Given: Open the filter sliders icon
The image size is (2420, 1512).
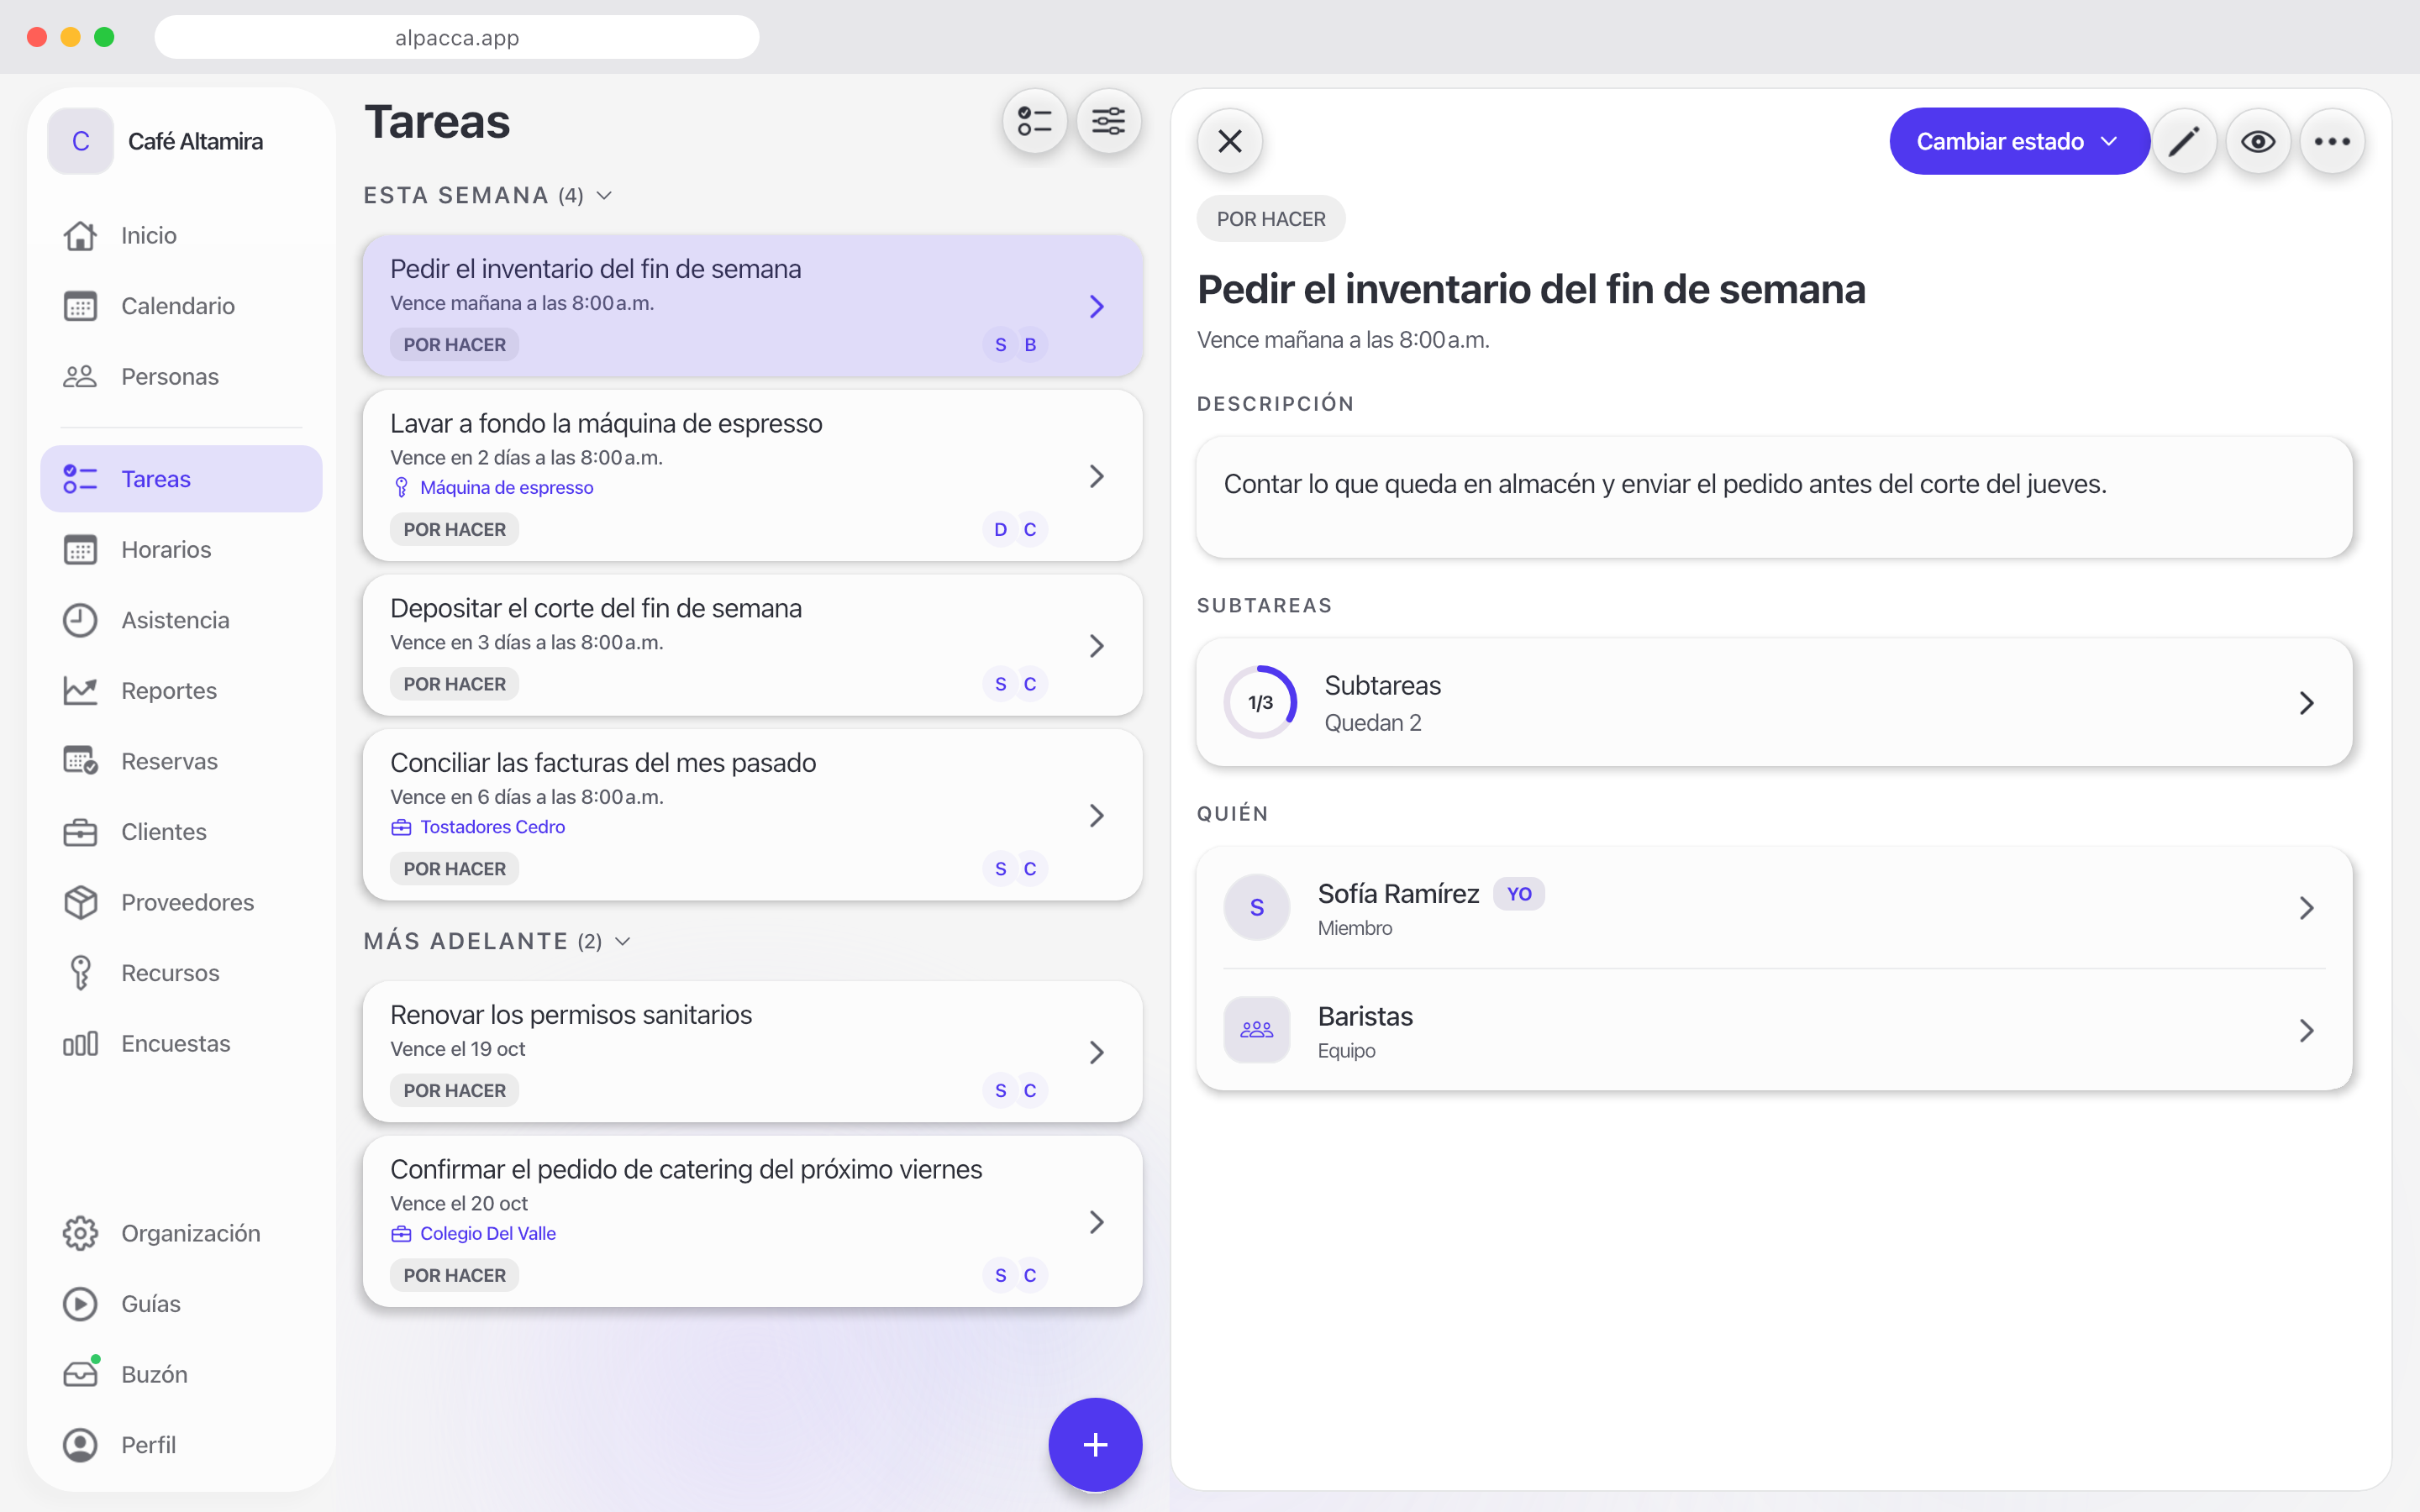Looking at the screenshot, I should click(1108, 122).
